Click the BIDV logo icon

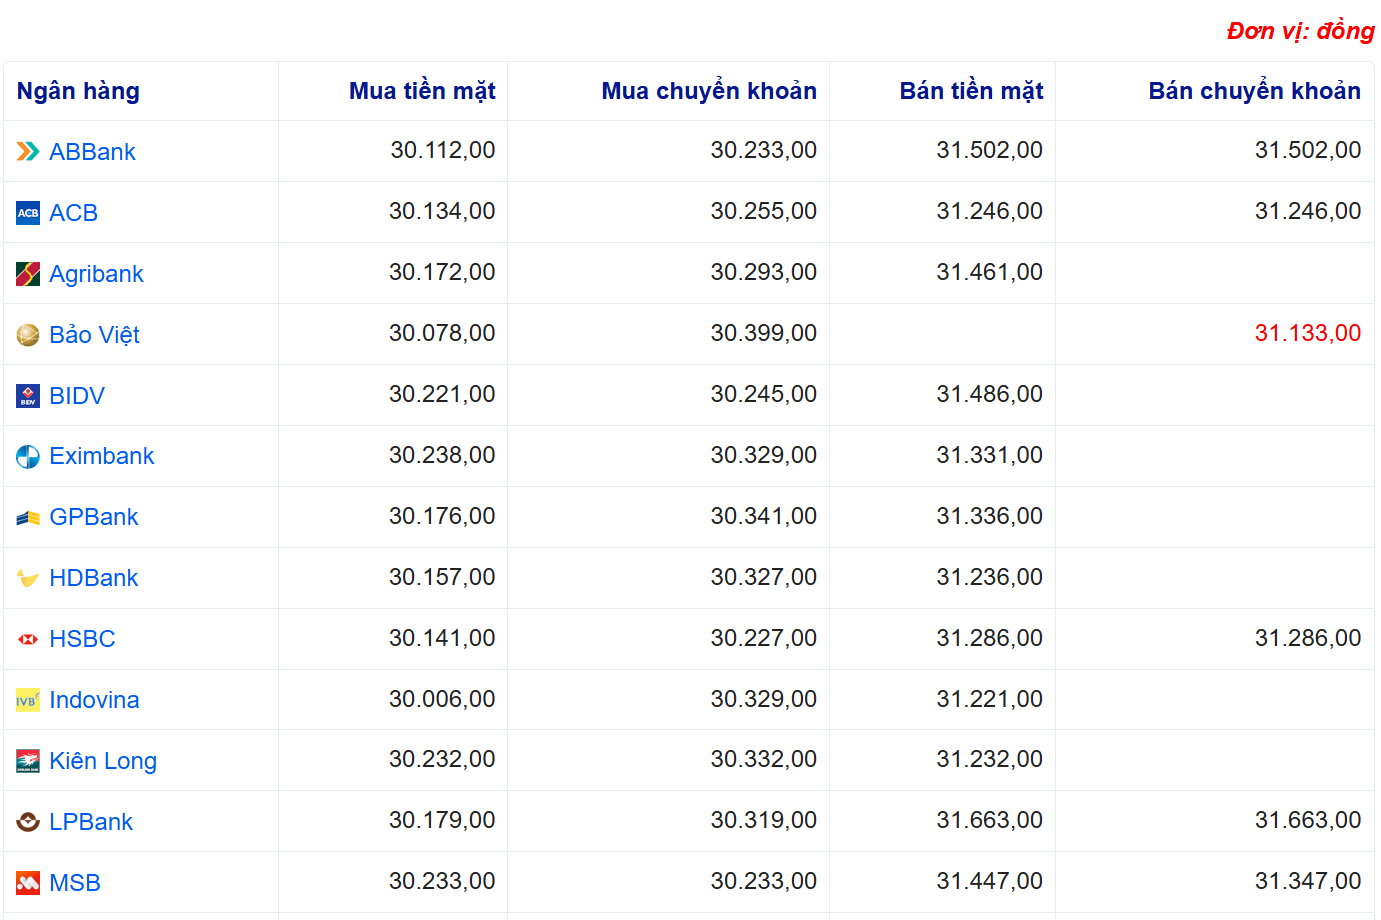click(28, 396)
